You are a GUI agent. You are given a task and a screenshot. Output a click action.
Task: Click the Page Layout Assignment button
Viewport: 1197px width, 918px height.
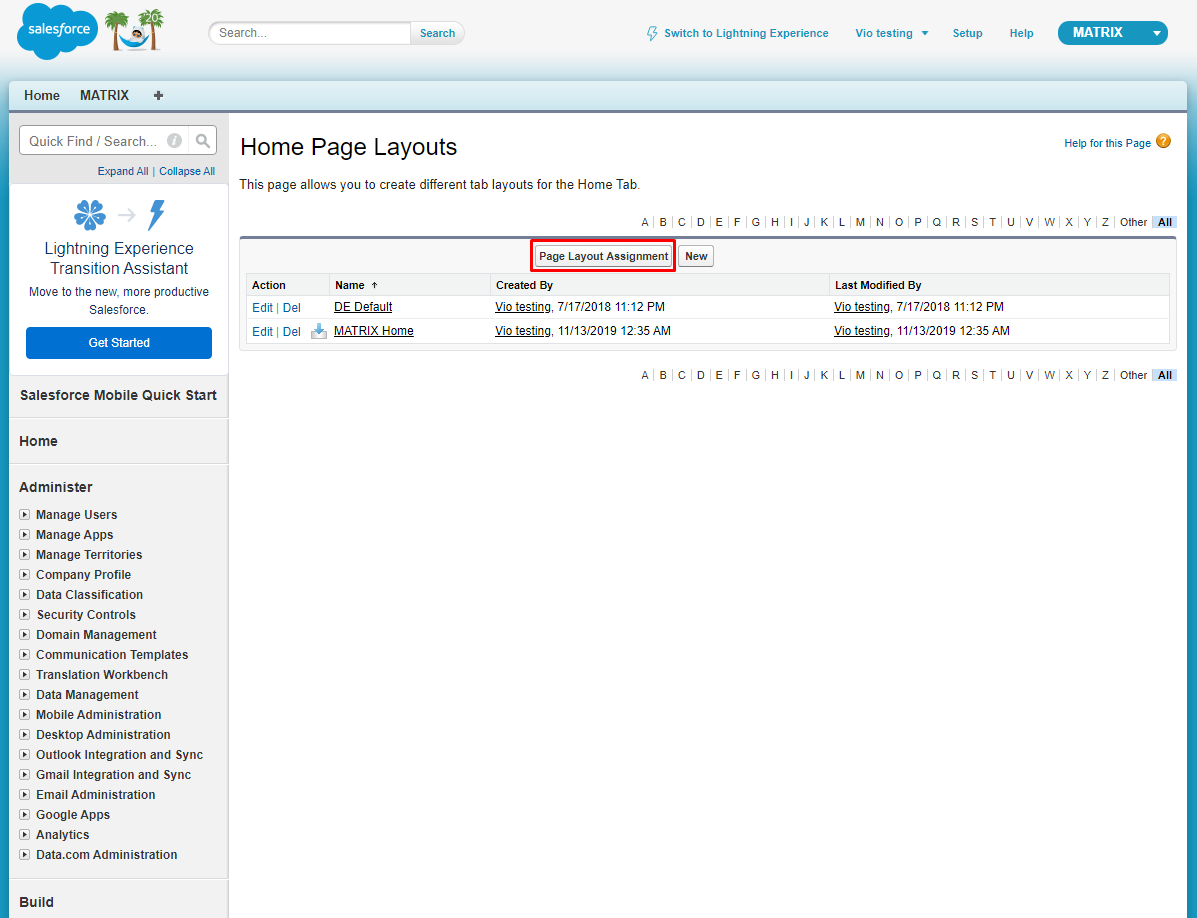(x=603, y=256)
